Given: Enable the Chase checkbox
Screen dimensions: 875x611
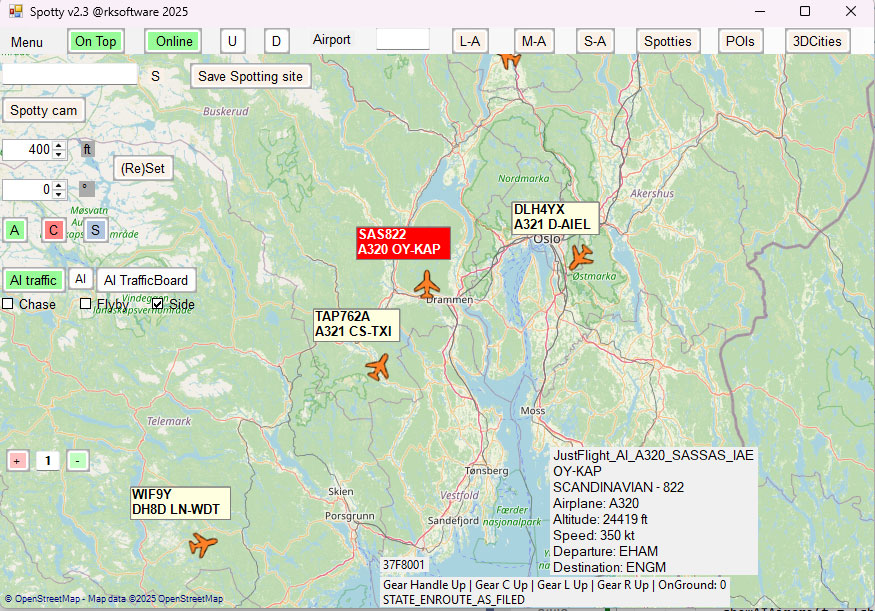Looking at the screenshot, I should [8, 304].
